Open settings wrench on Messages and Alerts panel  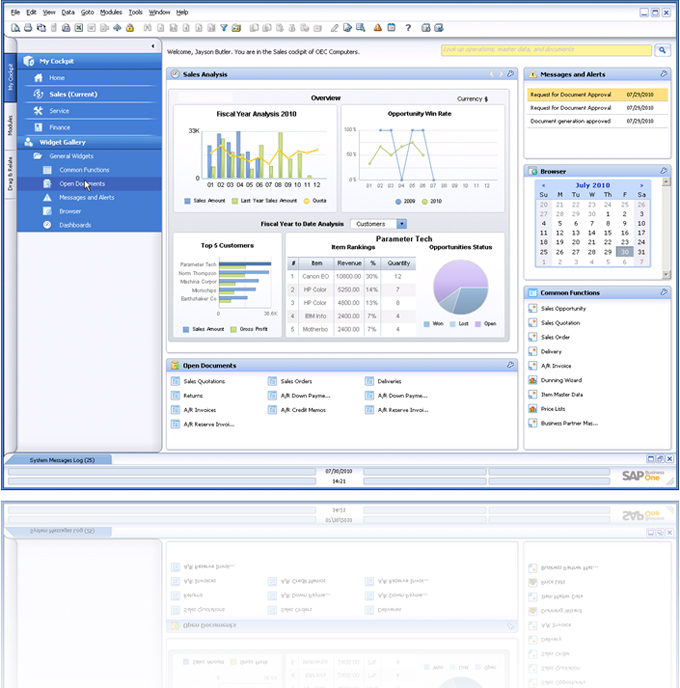pos(664,74)
